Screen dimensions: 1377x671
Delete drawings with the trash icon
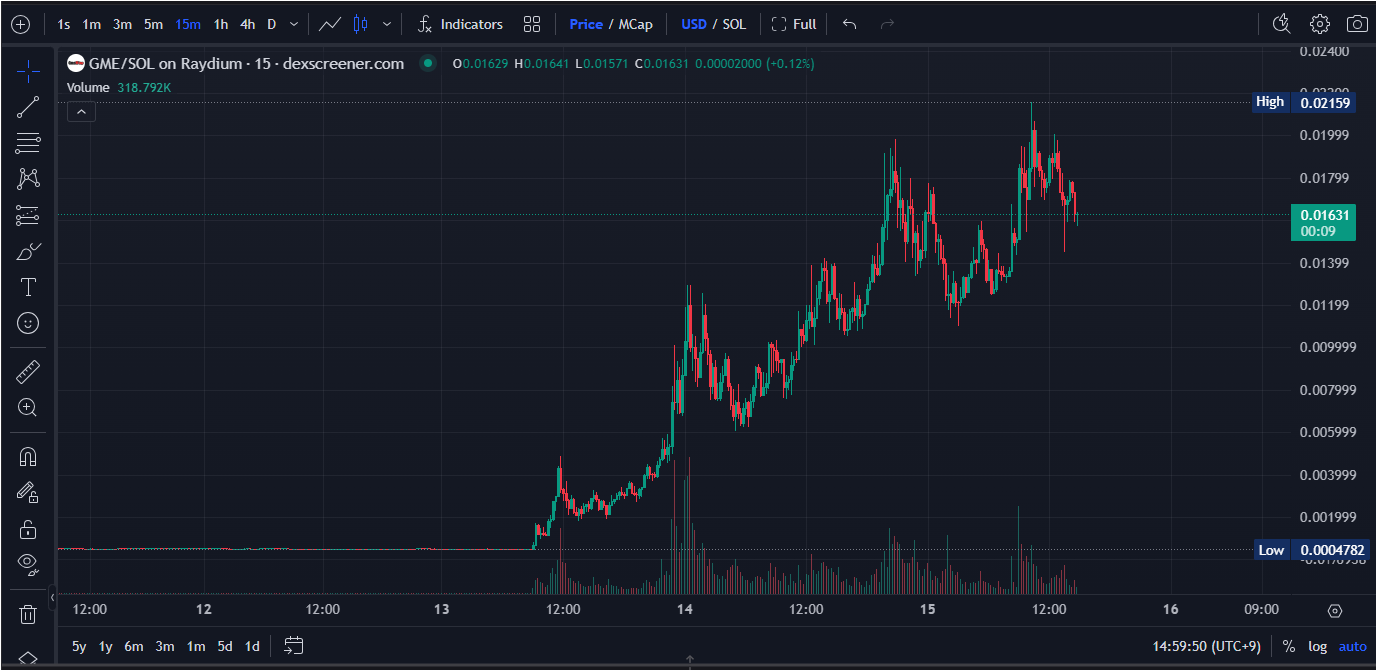pos(28,613)
